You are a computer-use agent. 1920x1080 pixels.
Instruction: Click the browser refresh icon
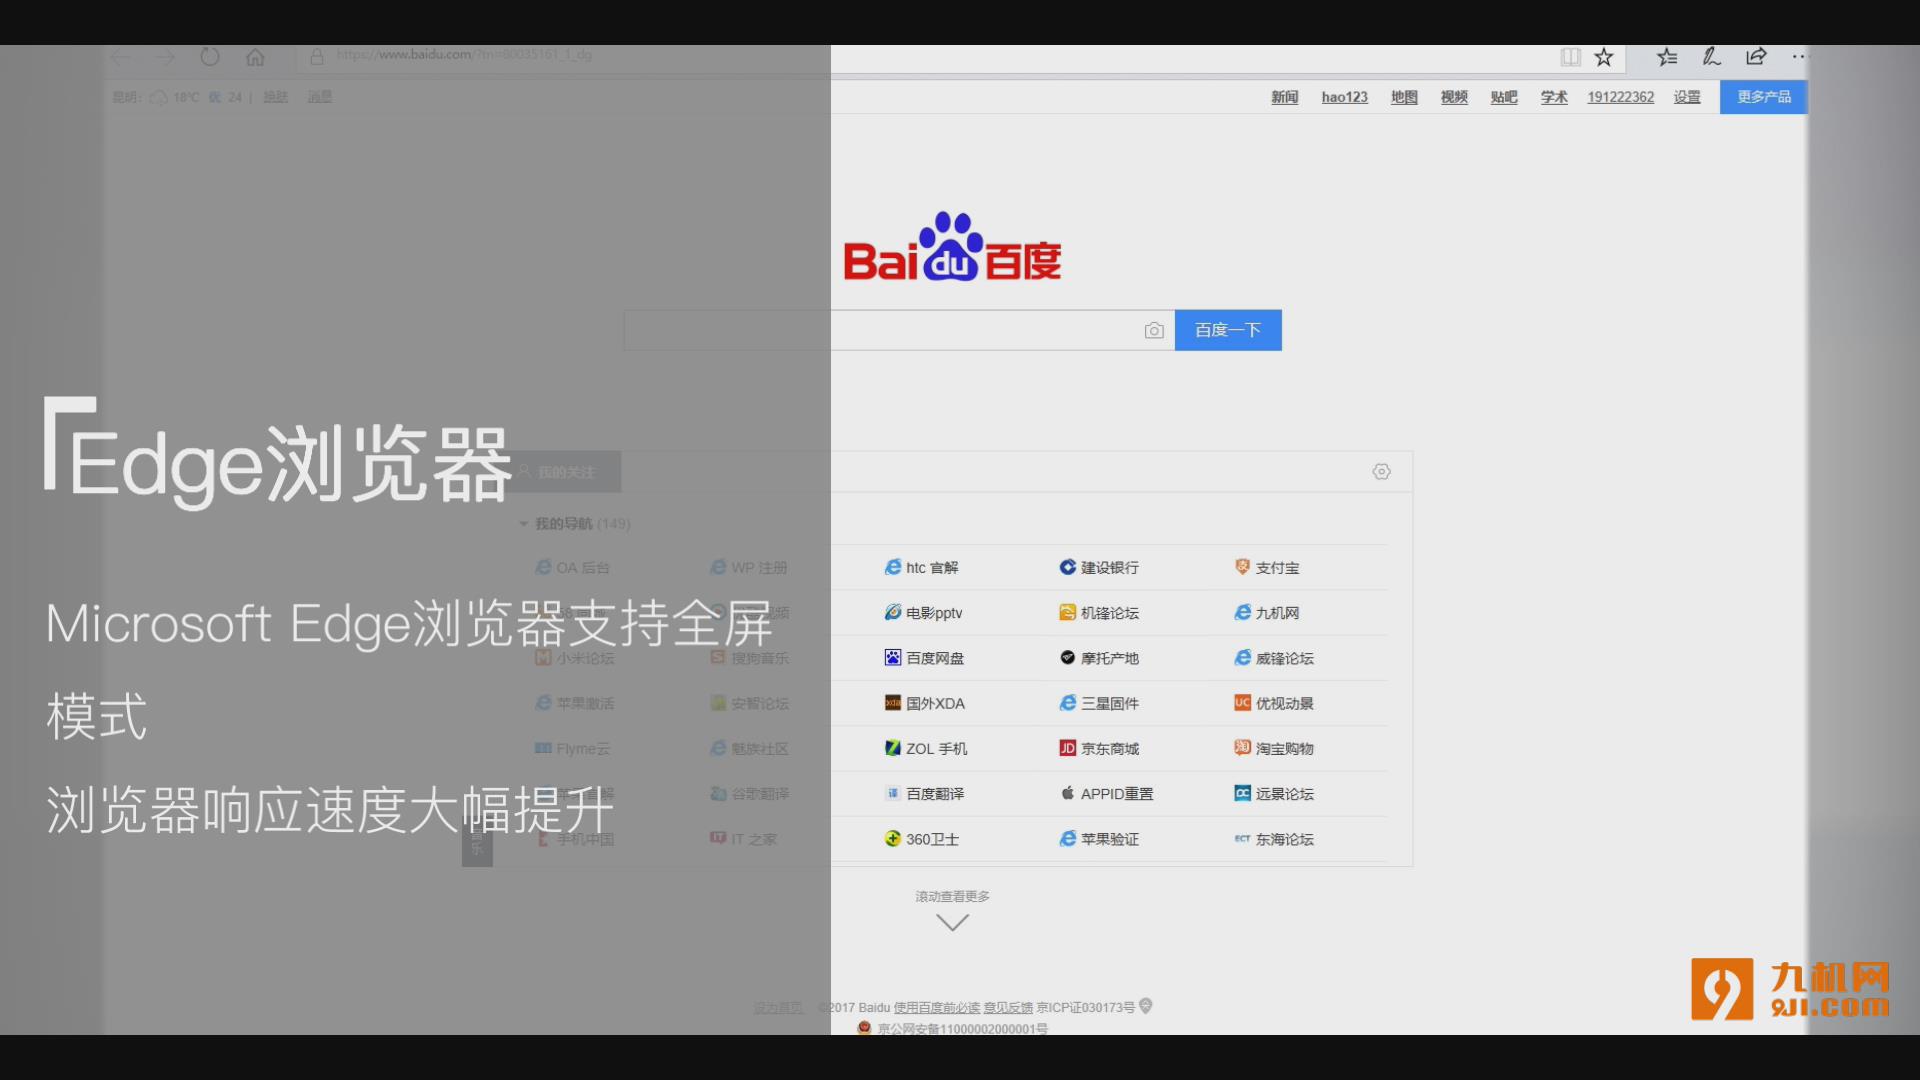coord(209,57)
